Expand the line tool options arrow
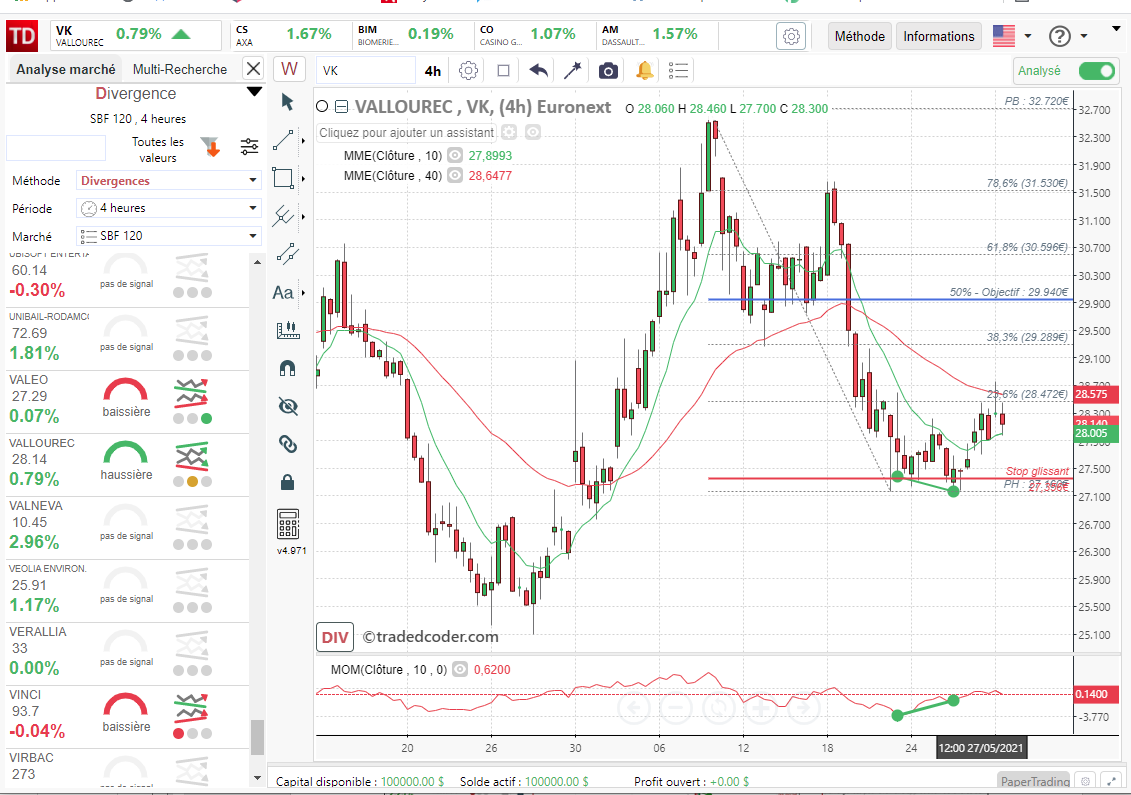This screenshot has width=1131, height=795. 303,141
